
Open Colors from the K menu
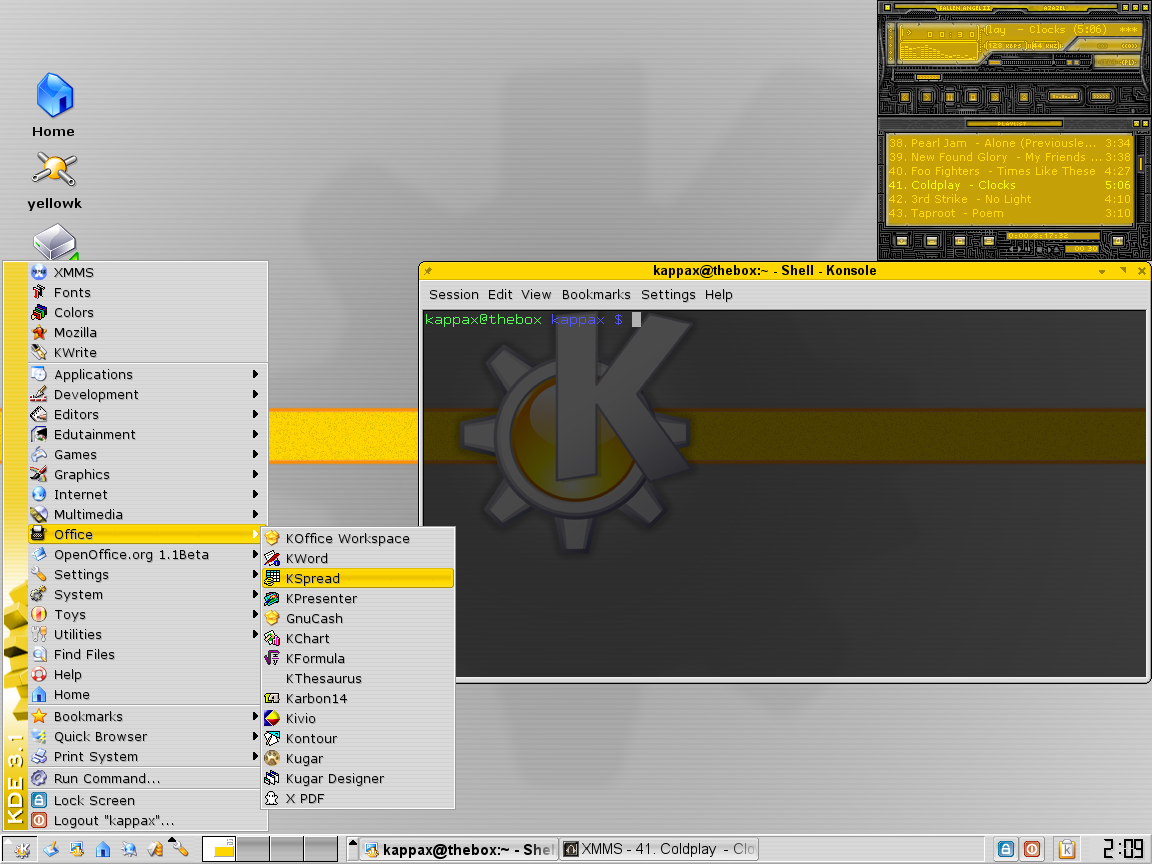(x=148, y=312)
